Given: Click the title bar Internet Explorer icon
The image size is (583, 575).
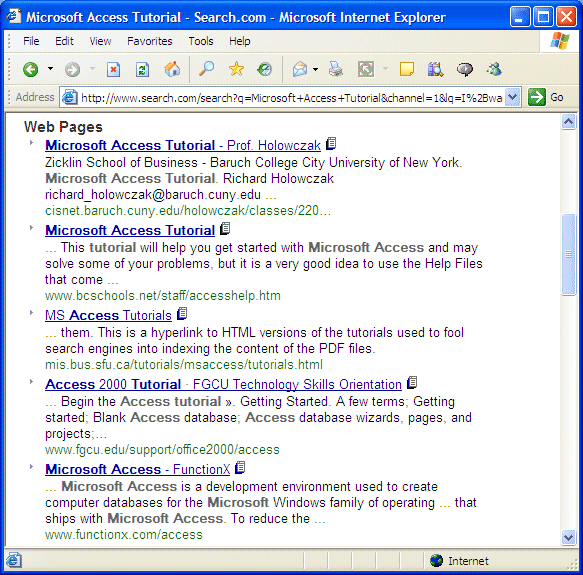Looking at the screenshot, I should 14,16.
